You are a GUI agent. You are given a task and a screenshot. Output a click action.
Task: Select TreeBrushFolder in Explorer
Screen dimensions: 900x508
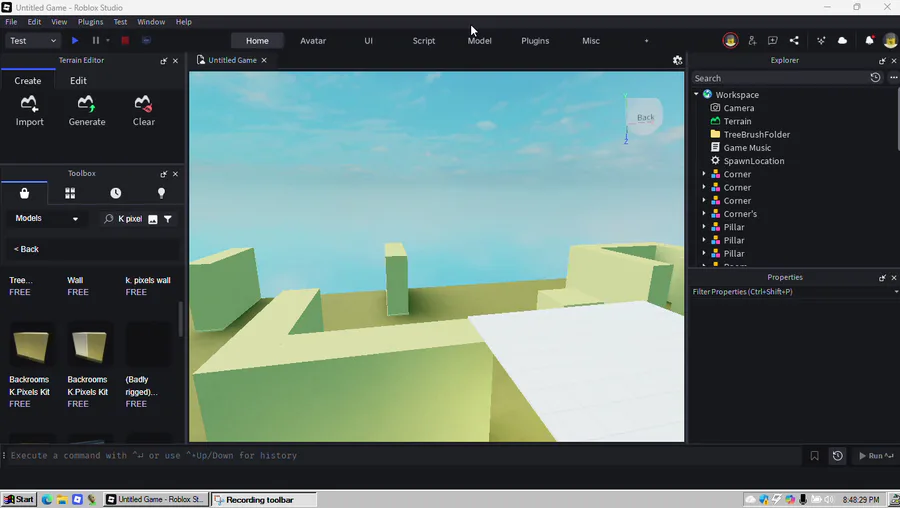coord(756,134)
